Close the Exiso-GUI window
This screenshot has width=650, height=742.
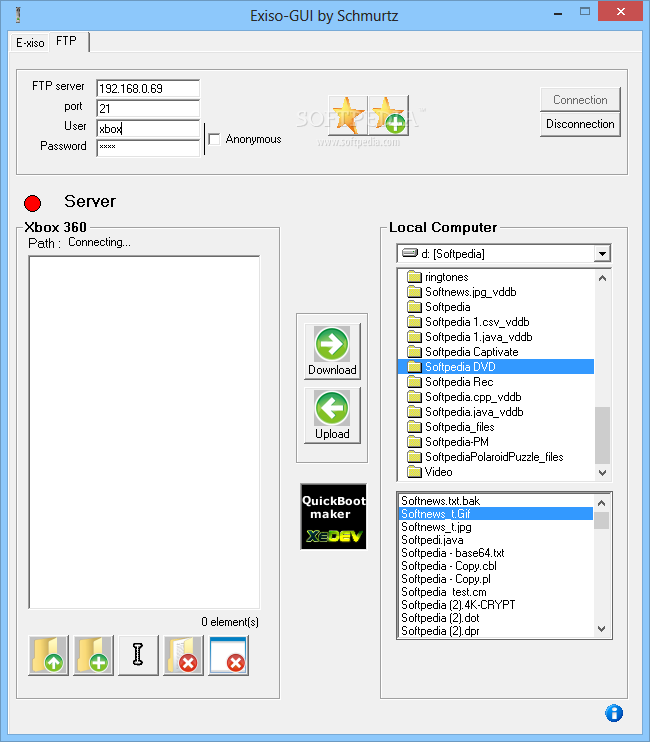tap(621, 11)
